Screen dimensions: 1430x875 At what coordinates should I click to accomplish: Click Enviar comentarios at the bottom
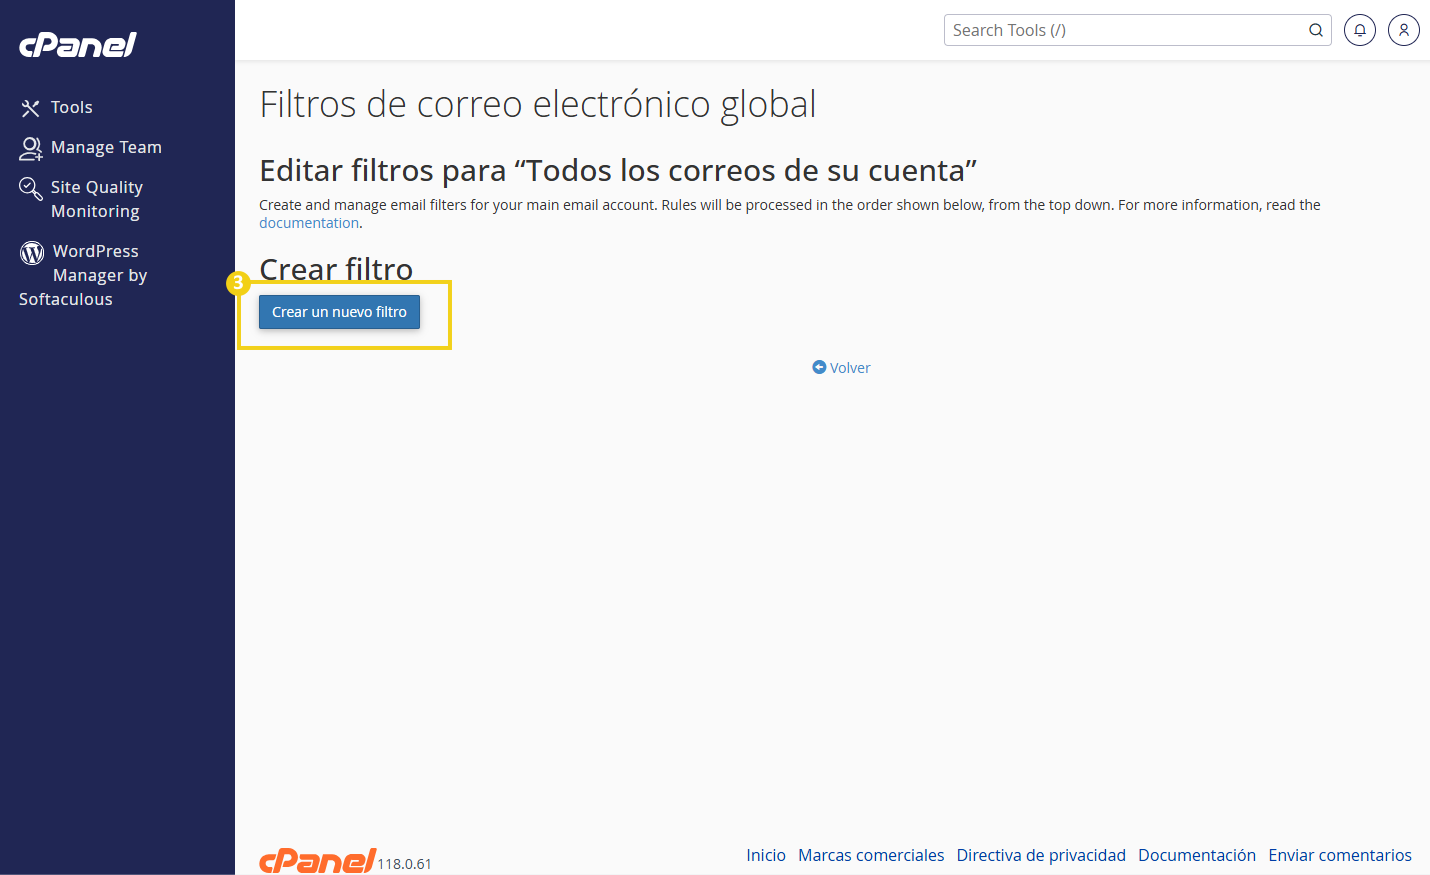click(x=1339, y=855)
